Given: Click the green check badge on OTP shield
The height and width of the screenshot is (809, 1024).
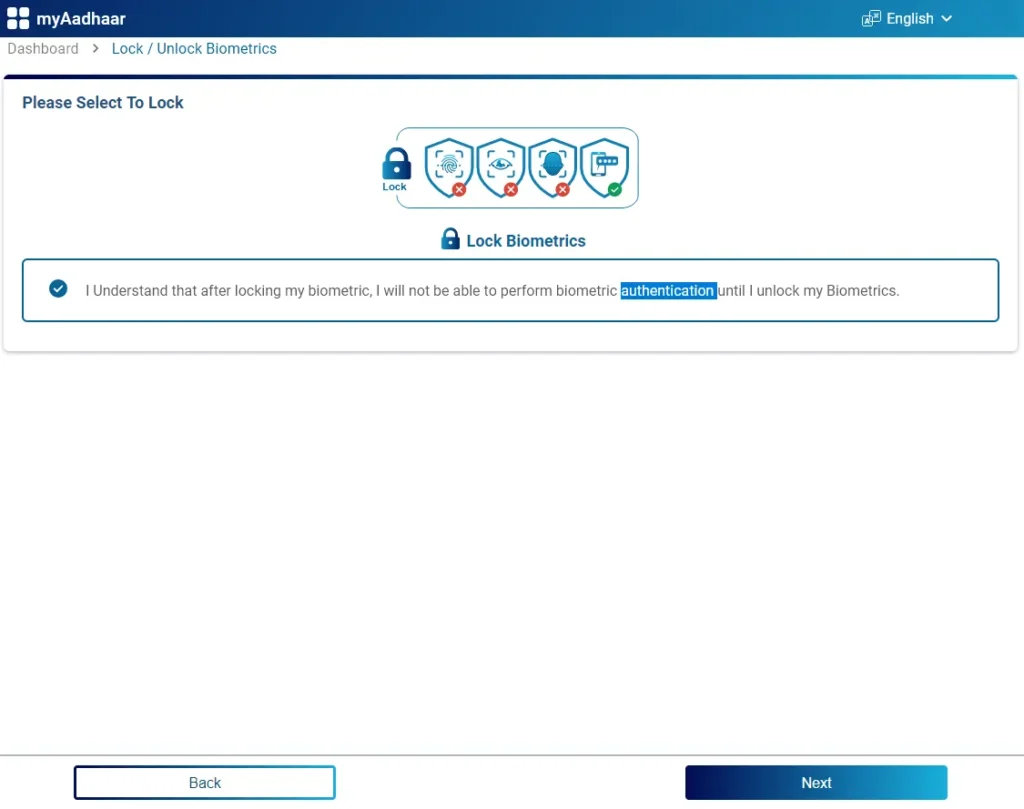Looking at the screenshot, I should (x=615, y=189).
